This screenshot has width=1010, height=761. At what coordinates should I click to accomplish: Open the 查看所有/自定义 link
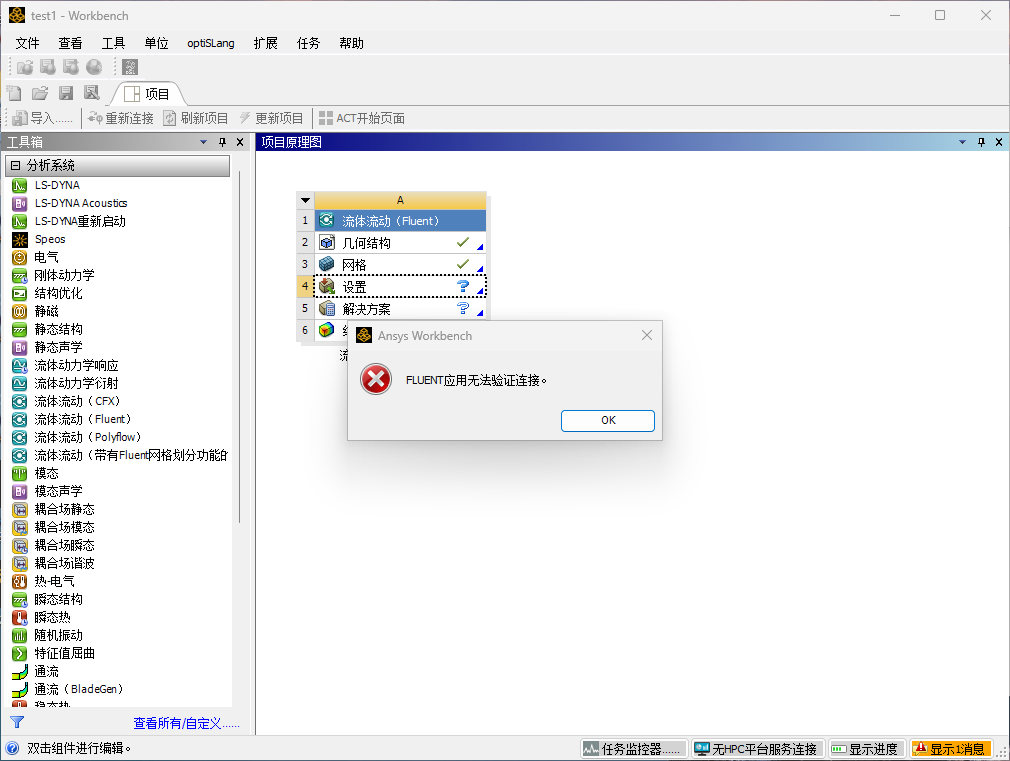(187, 724)
